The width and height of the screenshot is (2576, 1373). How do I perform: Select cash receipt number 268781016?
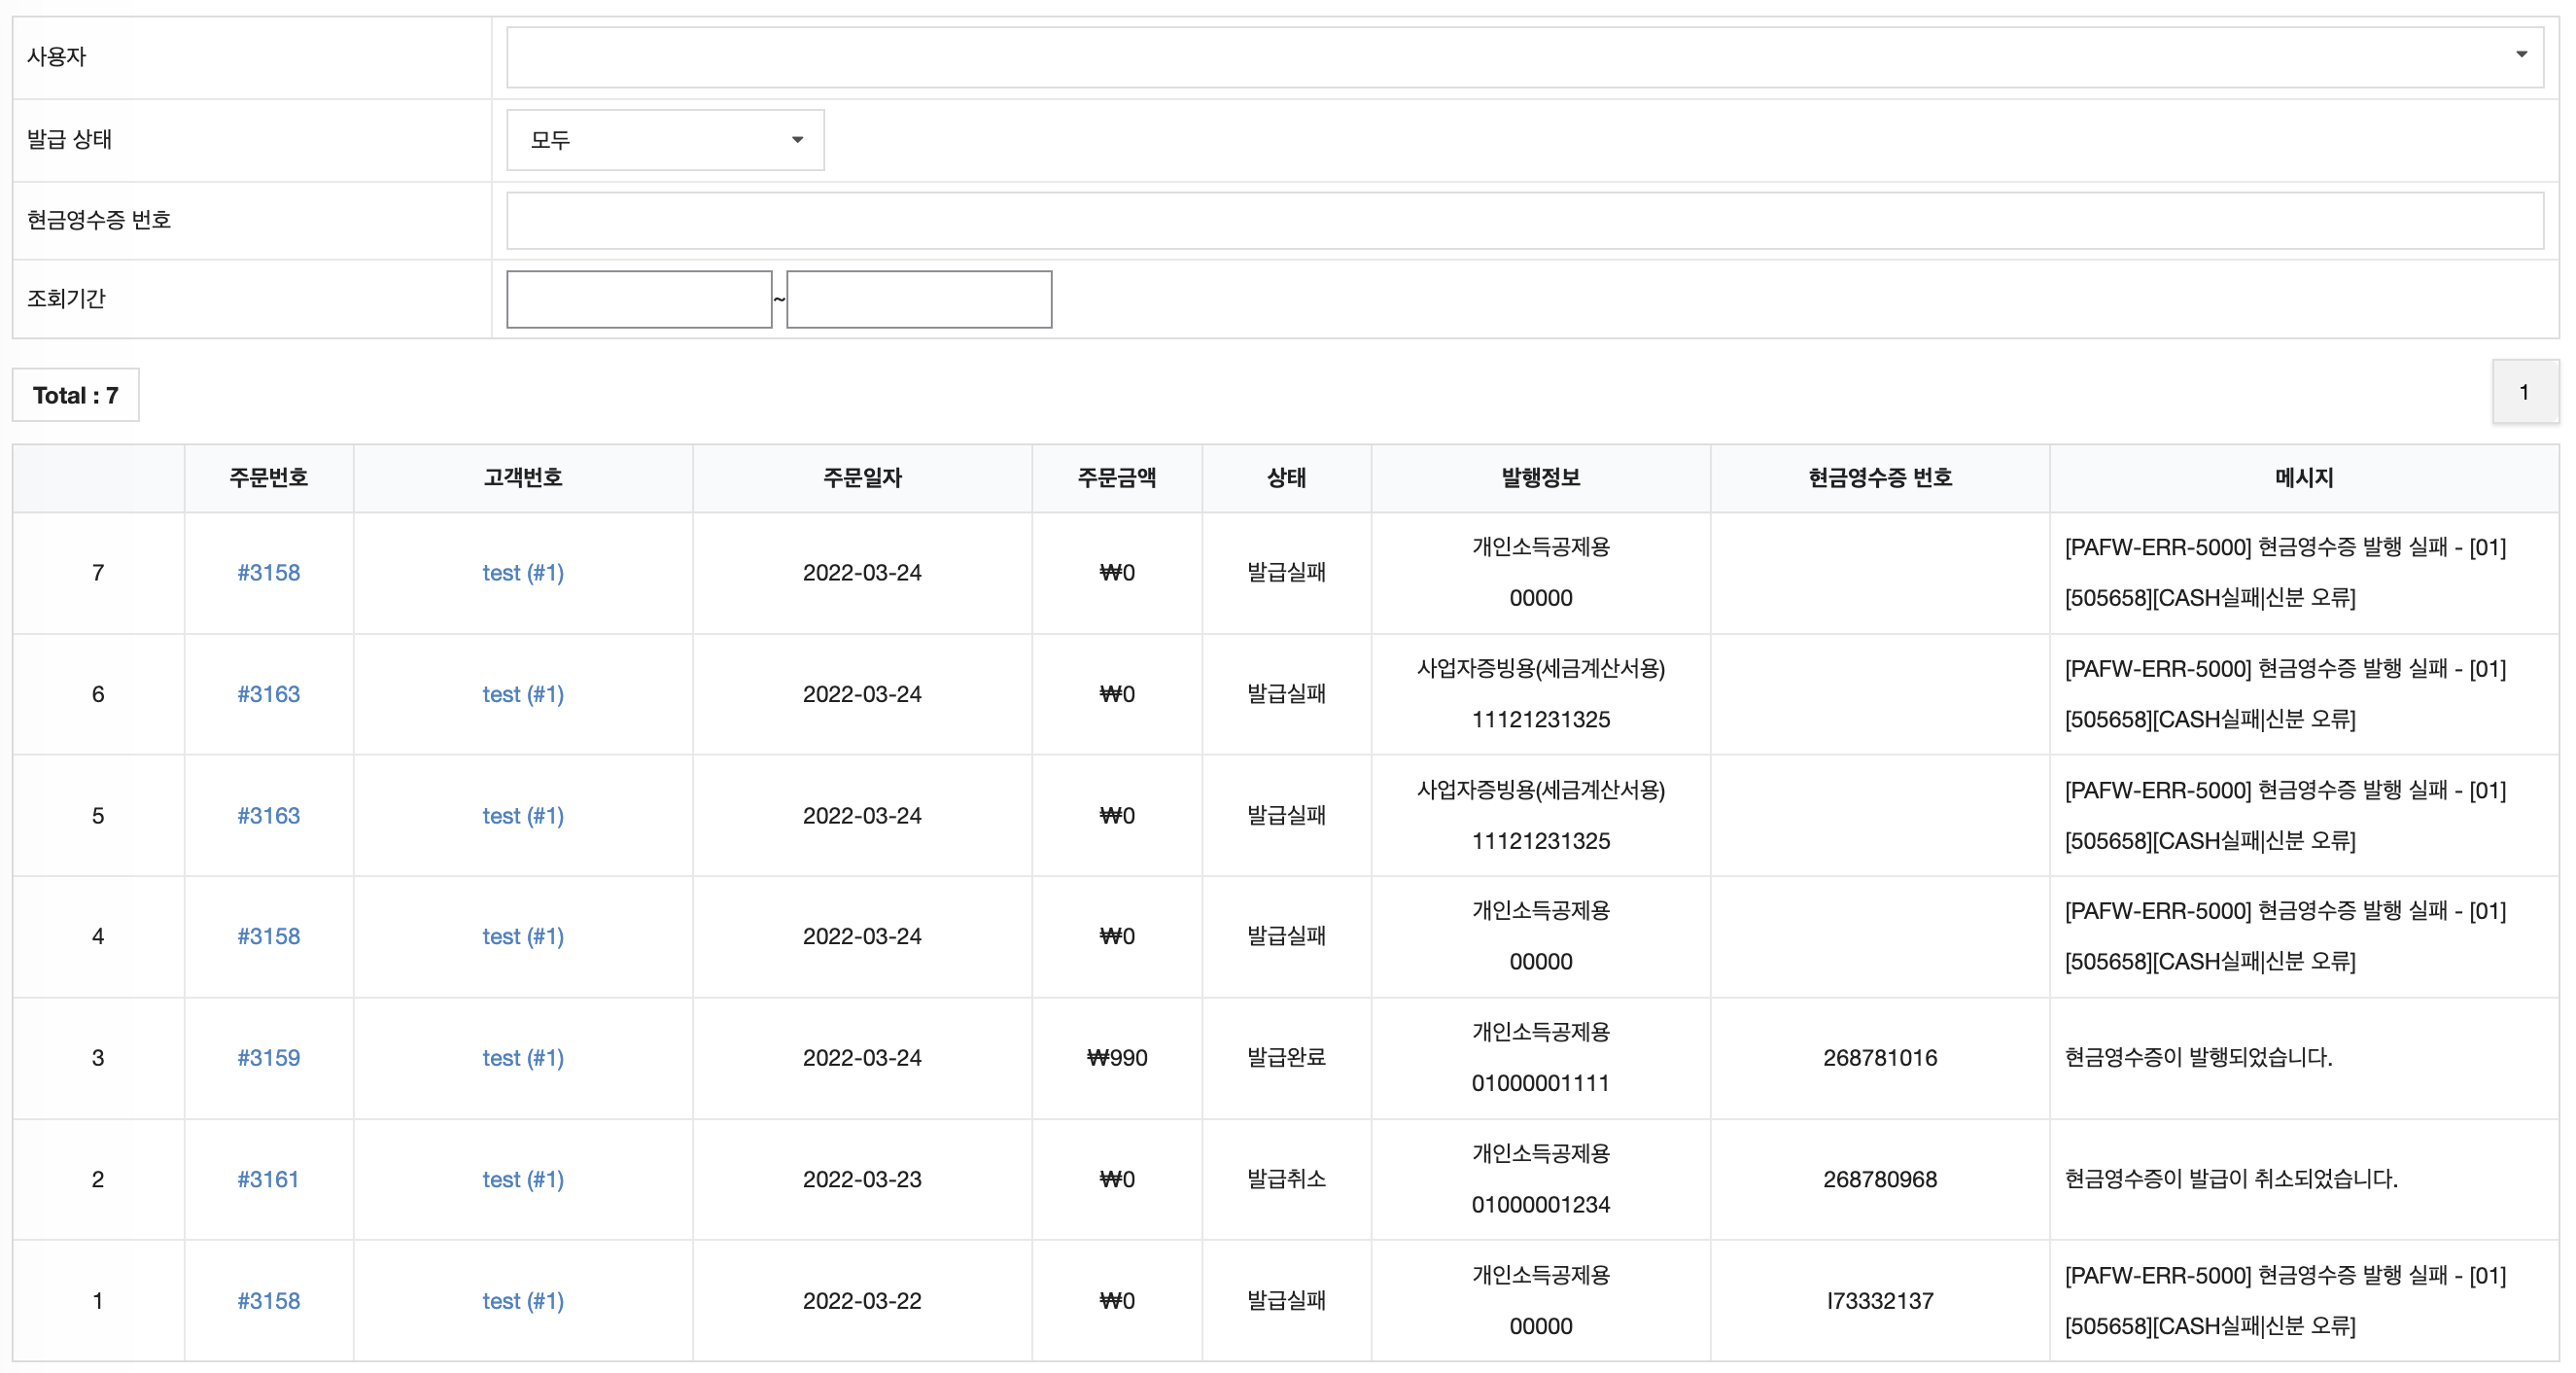pyautogui.click(x=1879, y=1058)
